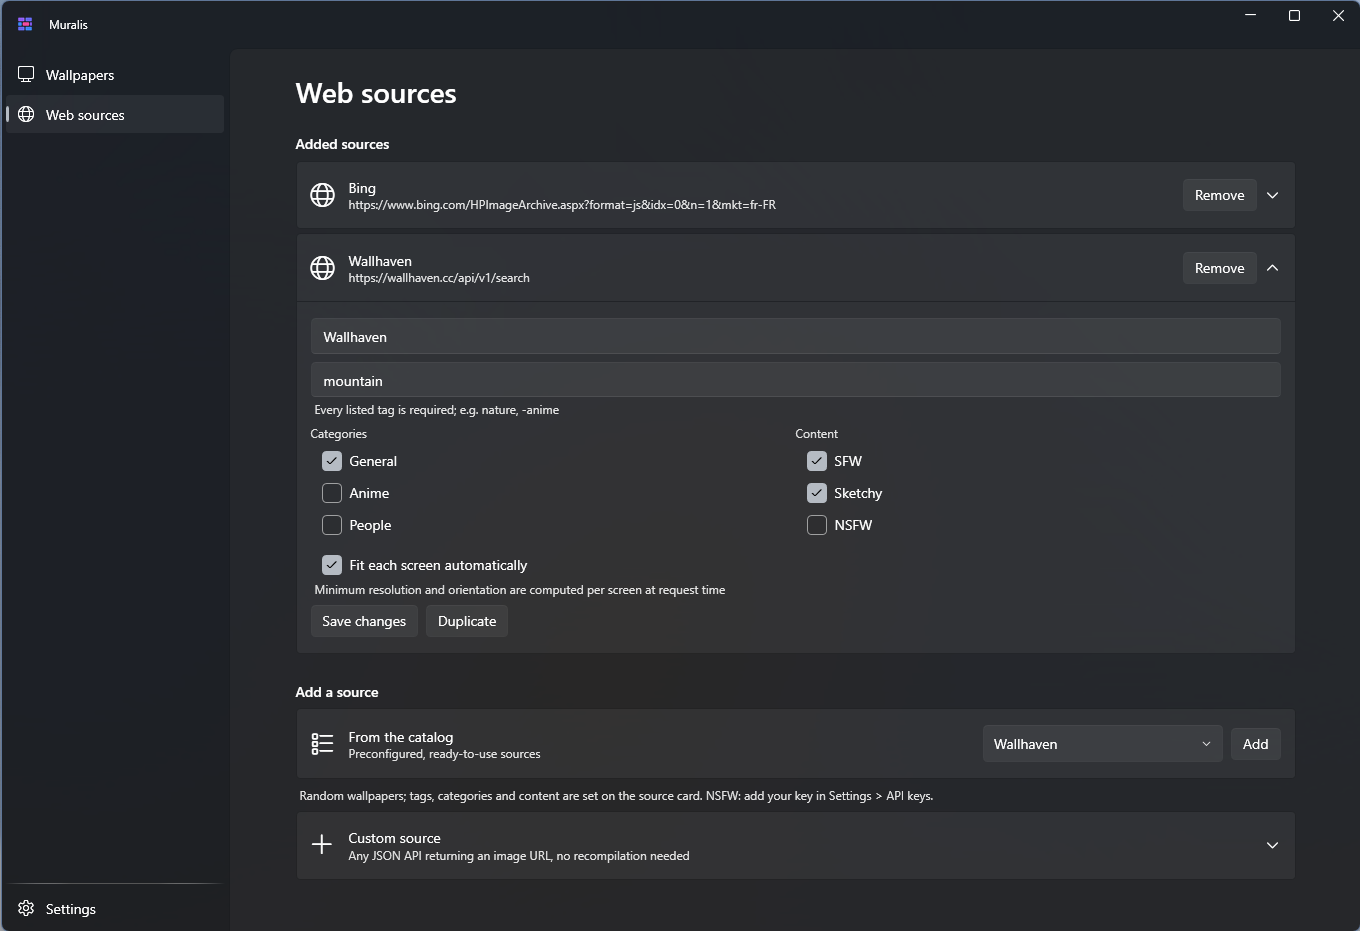The height and width of the screenshot is (931, 1360).
Task: Click the Web sources page title
Action: (376, 94)
